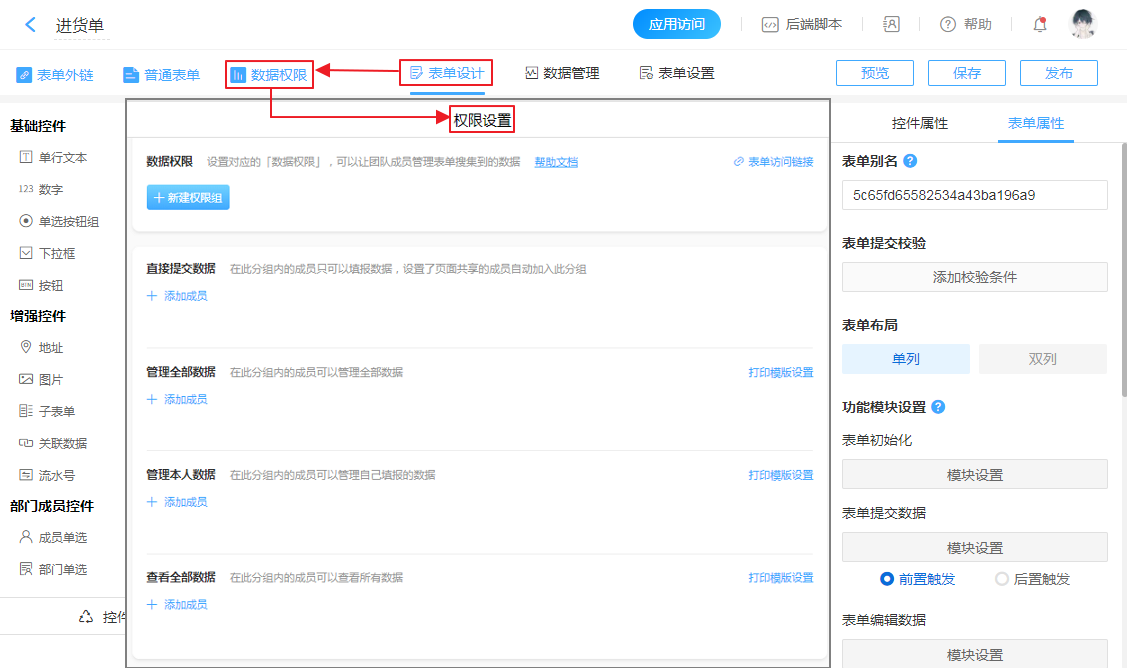The image size is (1127, 668).
Task: Choose 双列 form layout
Action: (1042, 359)
